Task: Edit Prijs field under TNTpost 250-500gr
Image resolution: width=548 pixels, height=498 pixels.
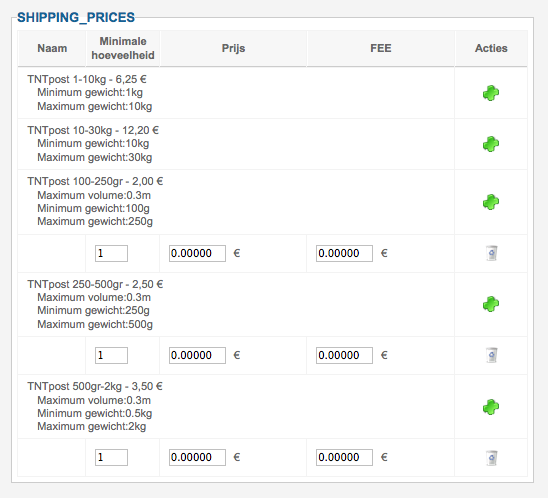Action: 197,355
